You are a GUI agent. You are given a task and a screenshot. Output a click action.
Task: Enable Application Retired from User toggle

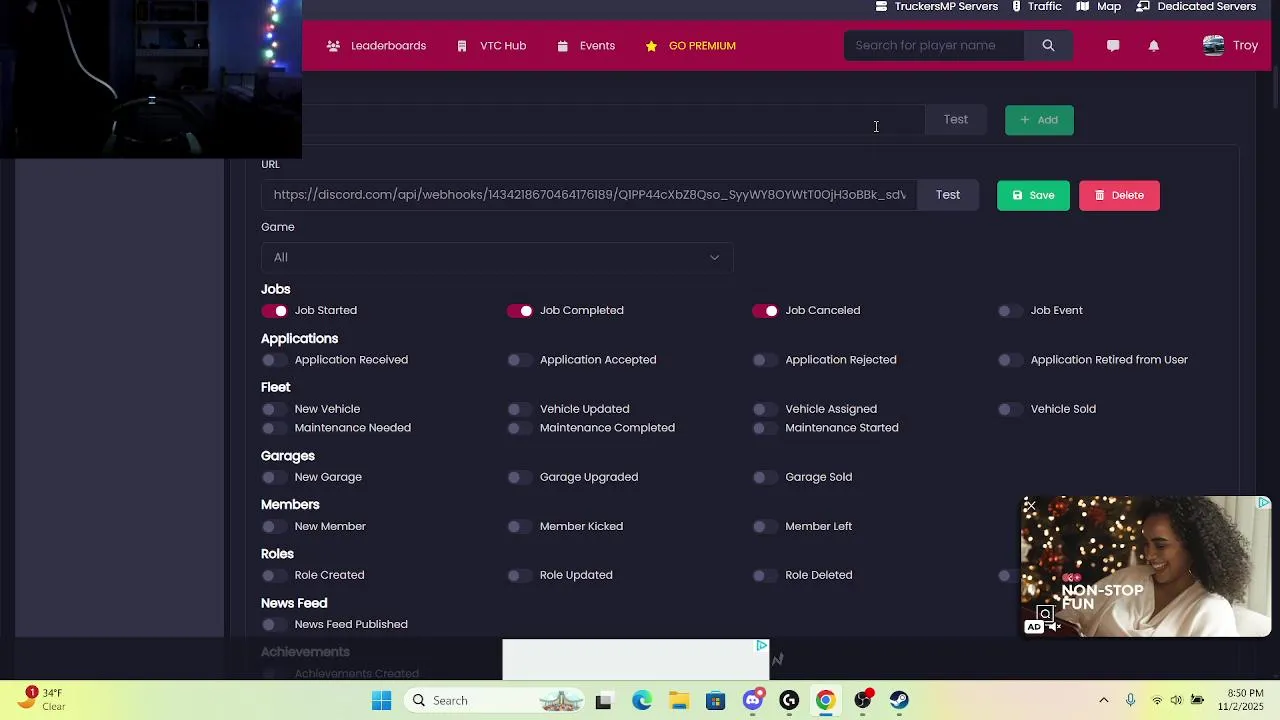pos(1010,360)
